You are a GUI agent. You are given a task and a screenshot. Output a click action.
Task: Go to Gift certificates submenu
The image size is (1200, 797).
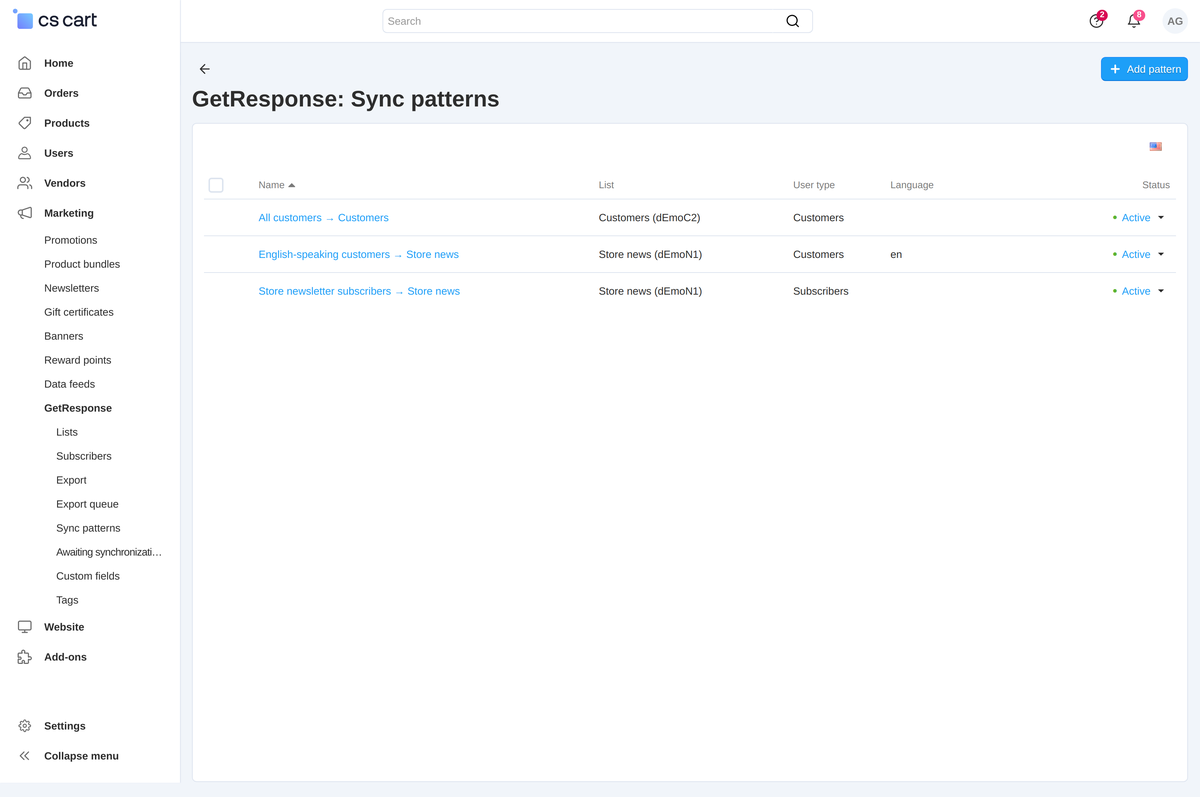pyautogui.click(x=79, y=312)
